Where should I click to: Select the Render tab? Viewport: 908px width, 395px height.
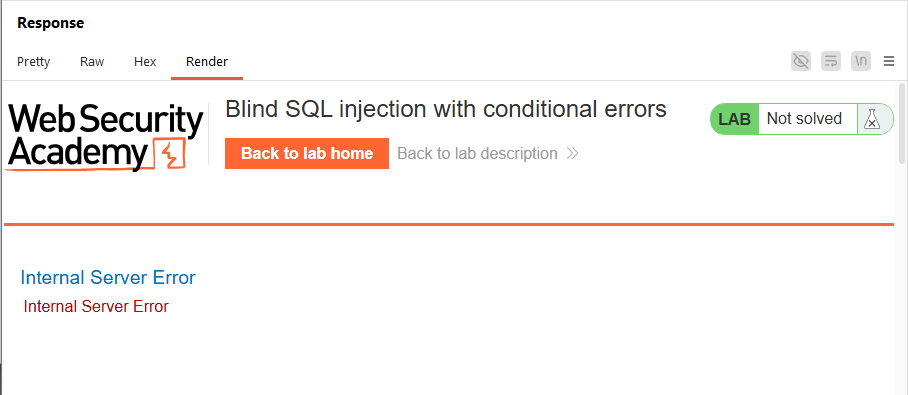coord(207,61)
